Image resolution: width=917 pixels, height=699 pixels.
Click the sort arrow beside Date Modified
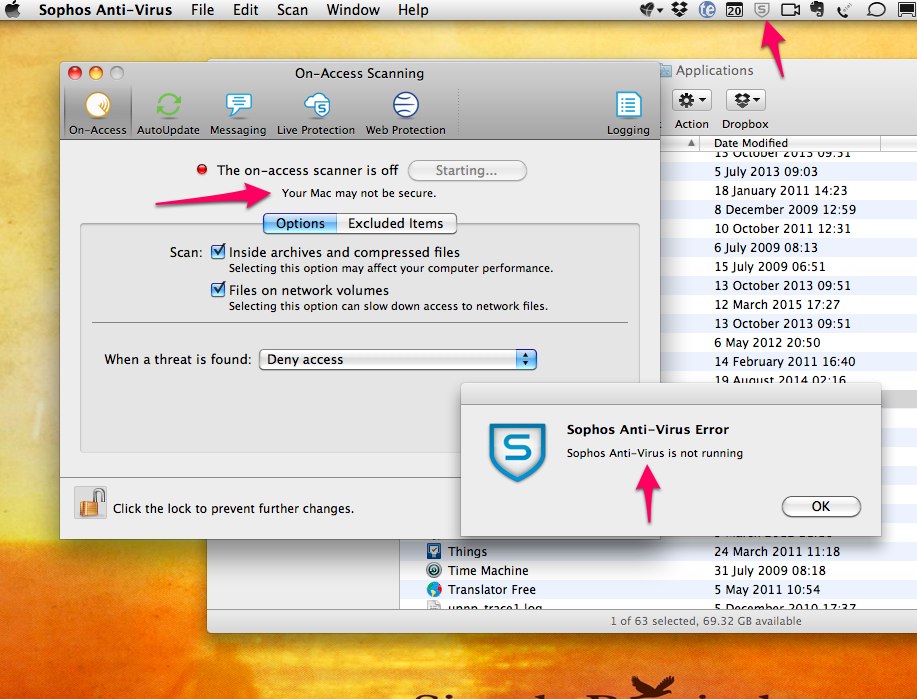[691, 143]
